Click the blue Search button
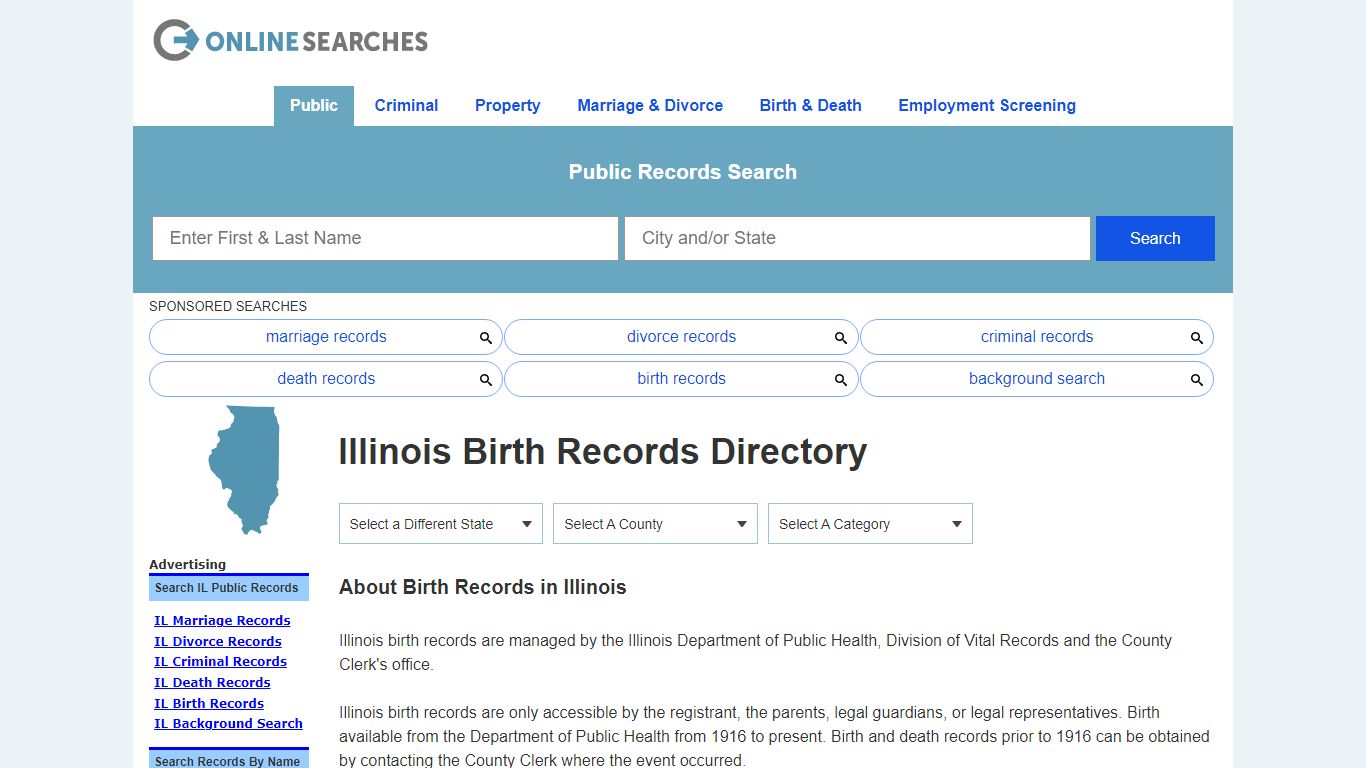This screenshot has width=1366, height=768. tap(1155, 238)
